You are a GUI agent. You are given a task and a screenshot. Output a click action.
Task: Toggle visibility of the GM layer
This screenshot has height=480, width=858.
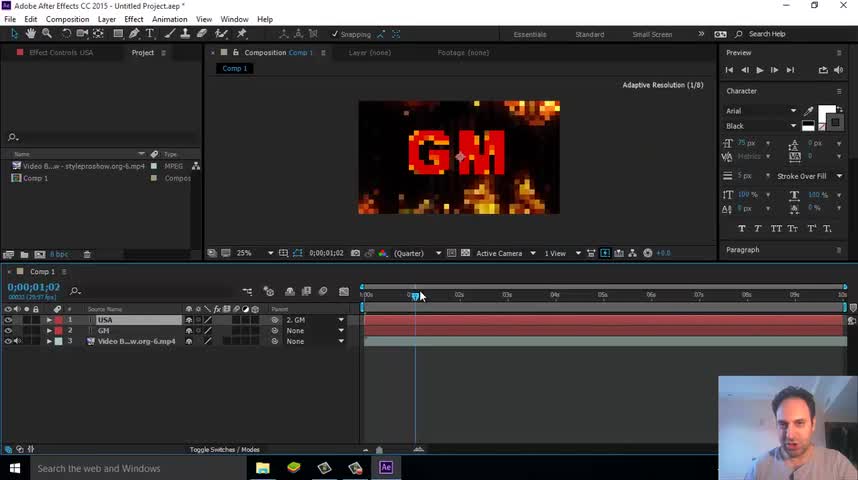click(8, 330)
